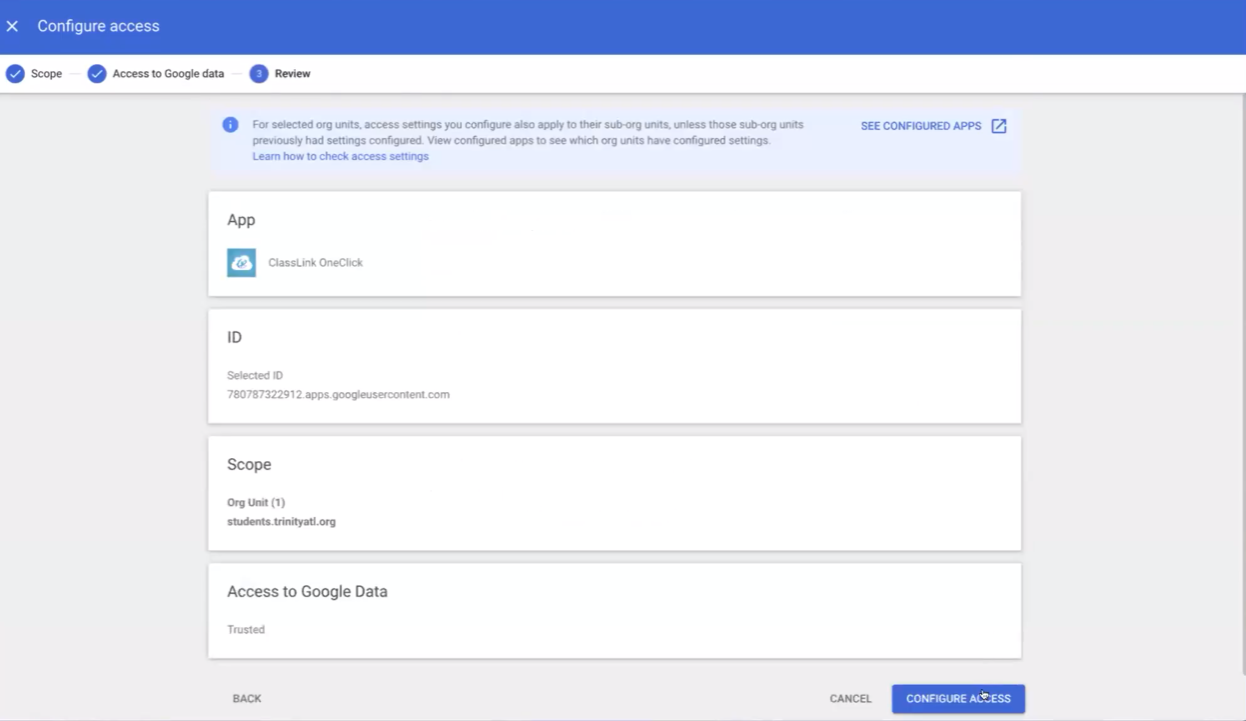Click the students.trinityatl.org org unit
Viewport: 1246px width, 721px height.
click(281, 522)
